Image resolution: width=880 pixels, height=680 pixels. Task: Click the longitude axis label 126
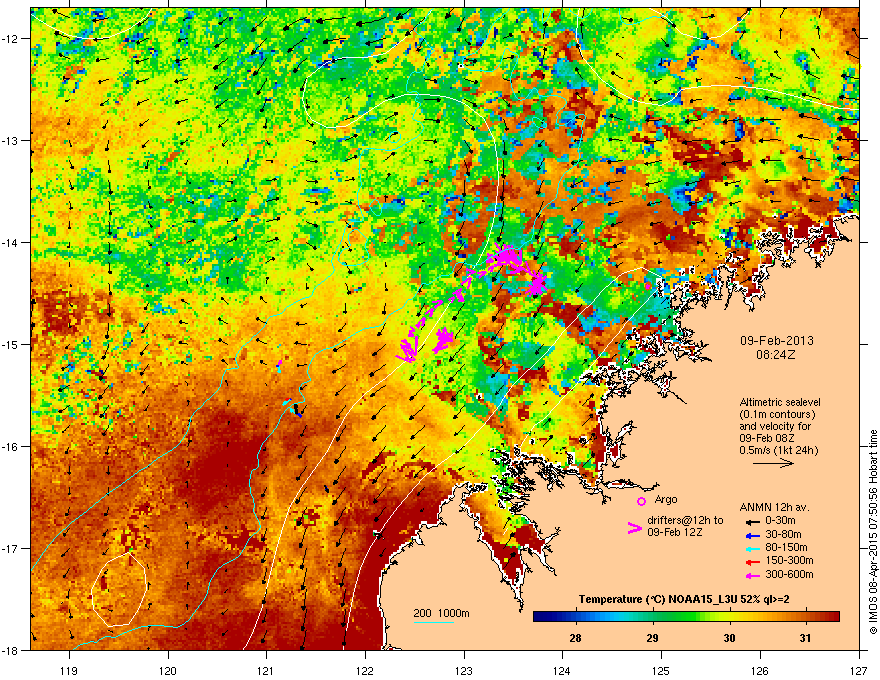pos(760,670)
